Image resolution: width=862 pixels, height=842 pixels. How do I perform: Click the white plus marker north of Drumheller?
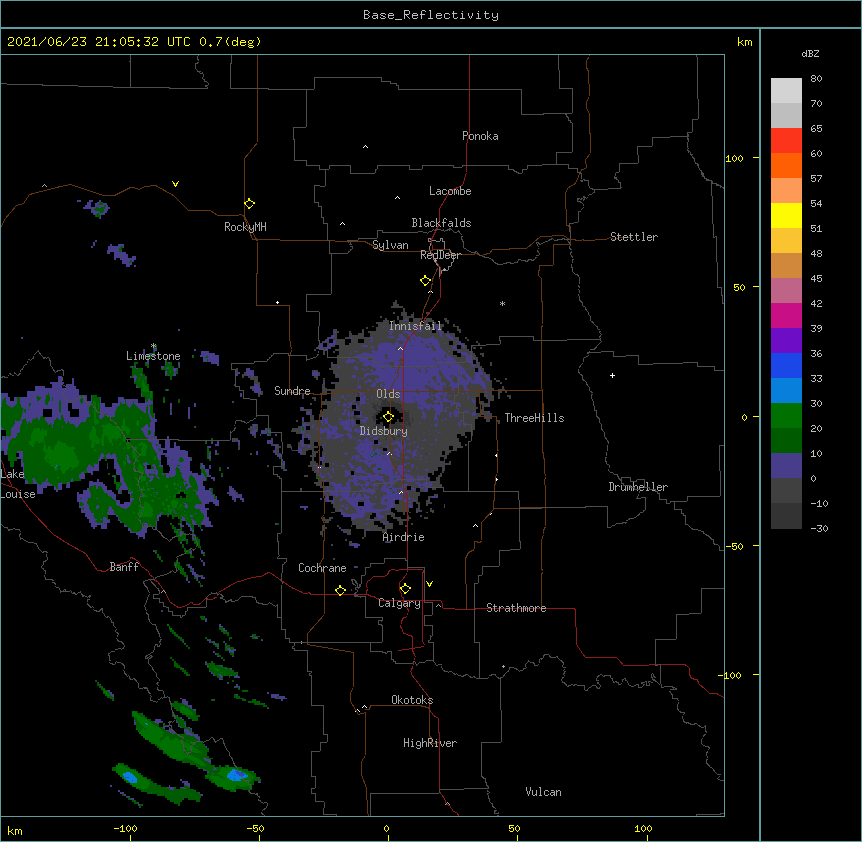[x=612, y=375]
